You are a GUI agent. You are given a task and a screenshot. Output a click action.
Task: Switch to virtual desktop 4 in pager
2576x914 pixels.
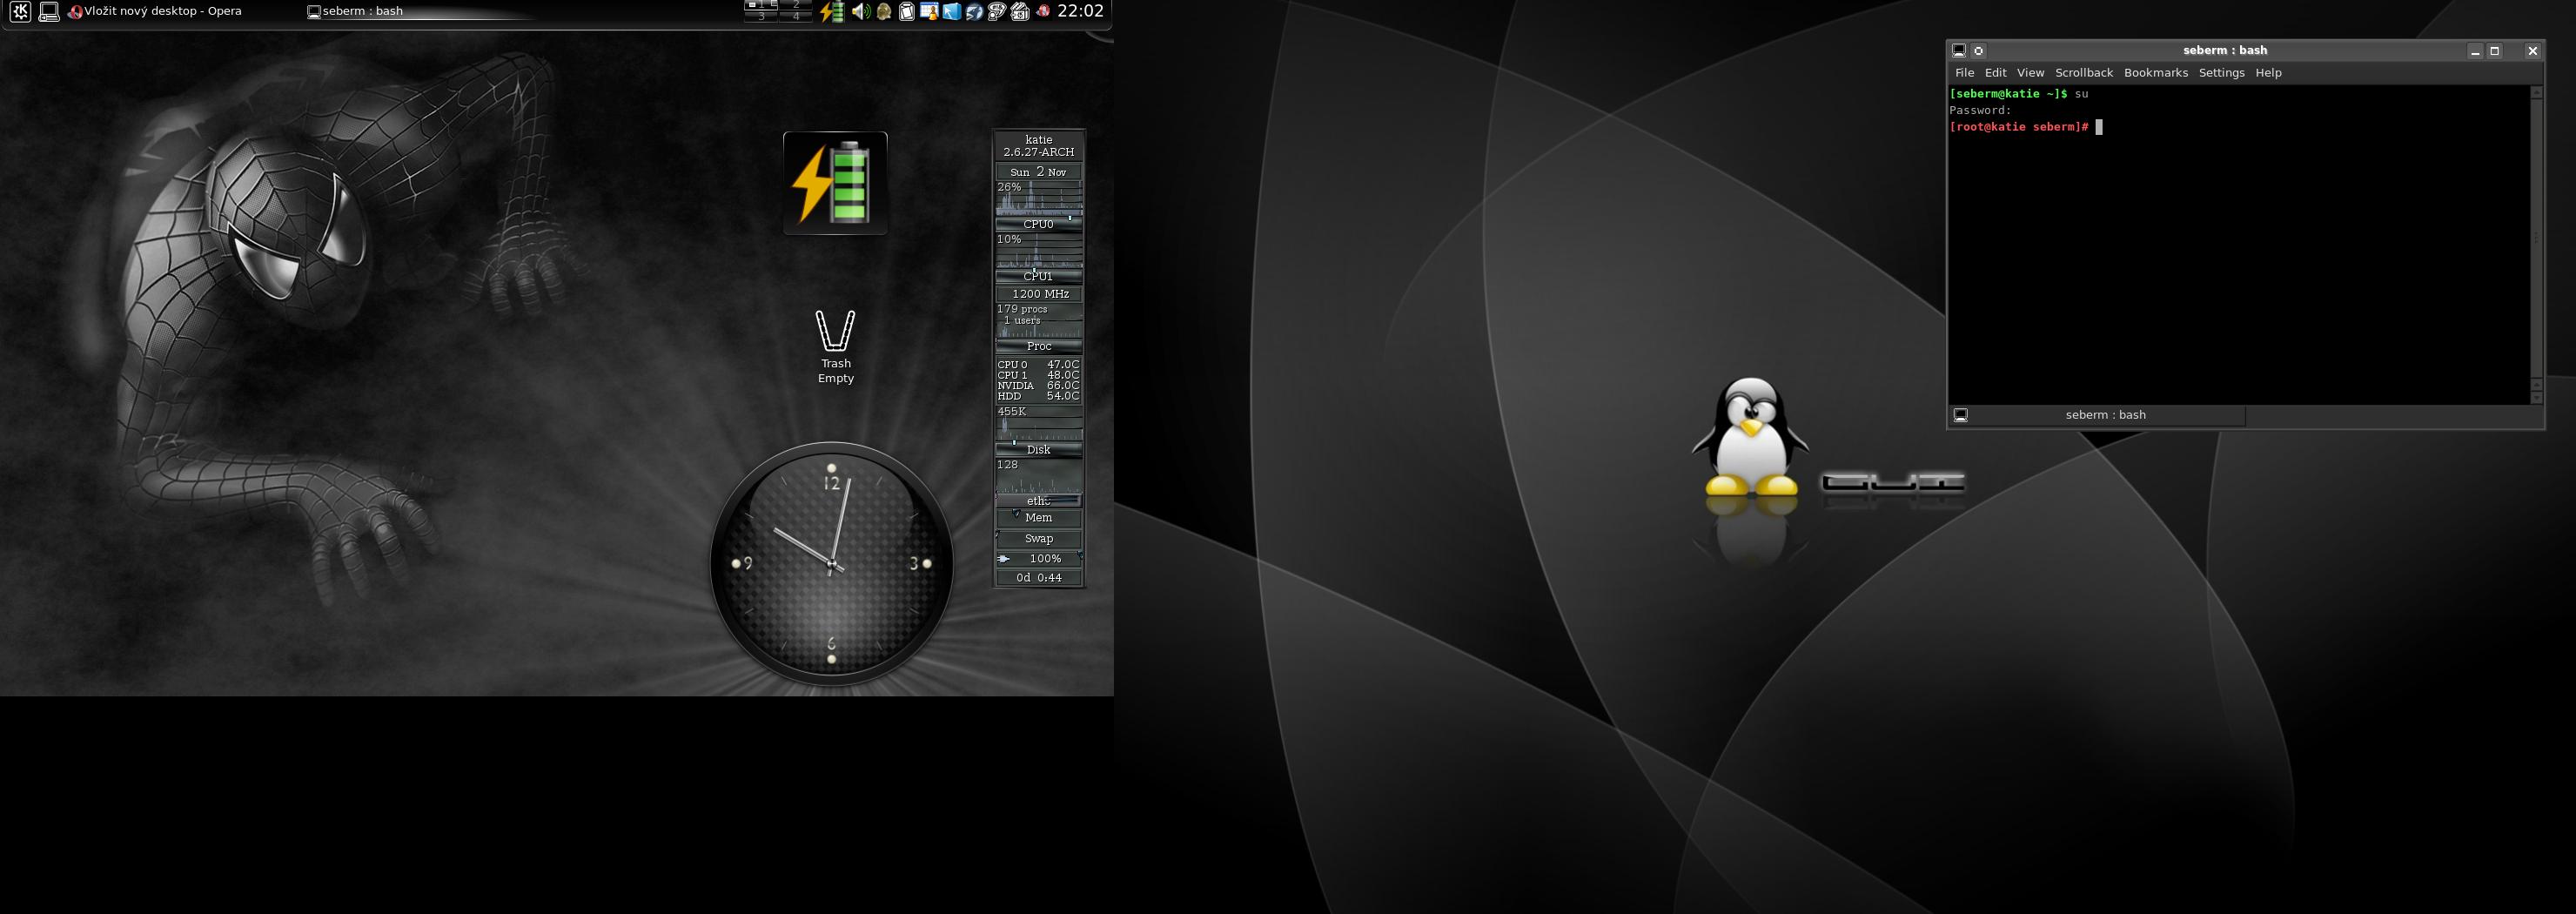(796, 16)
